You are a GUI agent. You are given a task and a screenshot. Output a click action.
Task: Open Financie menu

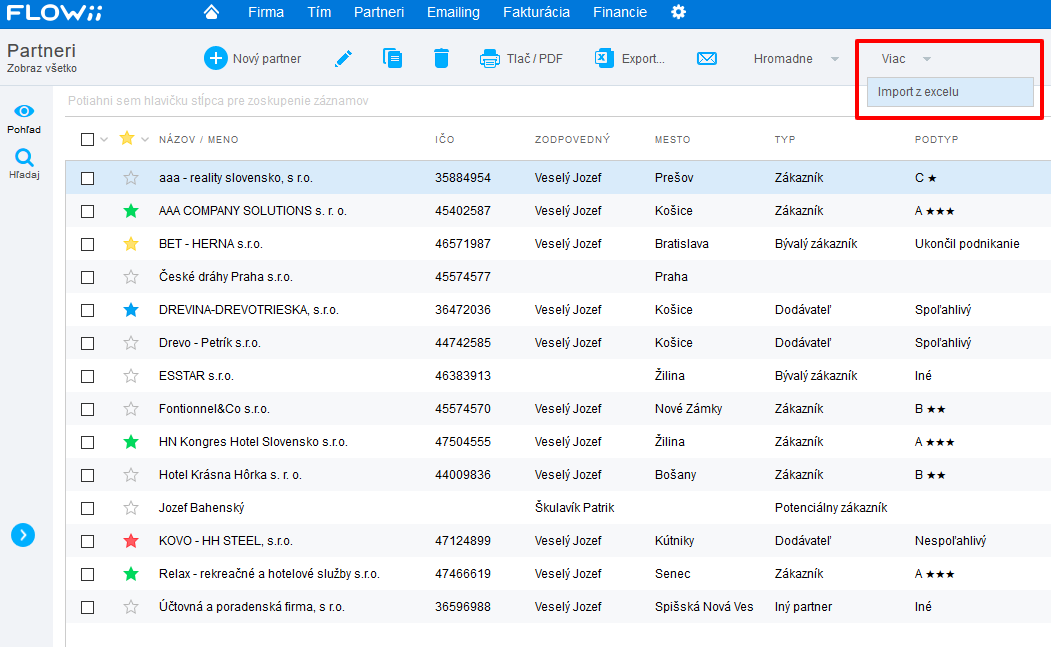(620, 12)
